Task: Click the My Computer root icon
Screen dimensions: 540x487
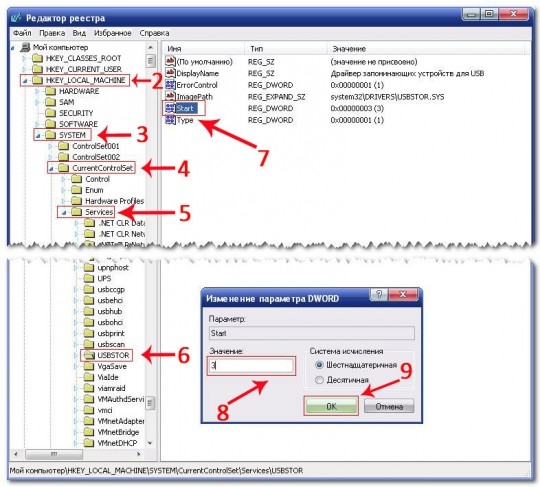Action: click(25, 47)
